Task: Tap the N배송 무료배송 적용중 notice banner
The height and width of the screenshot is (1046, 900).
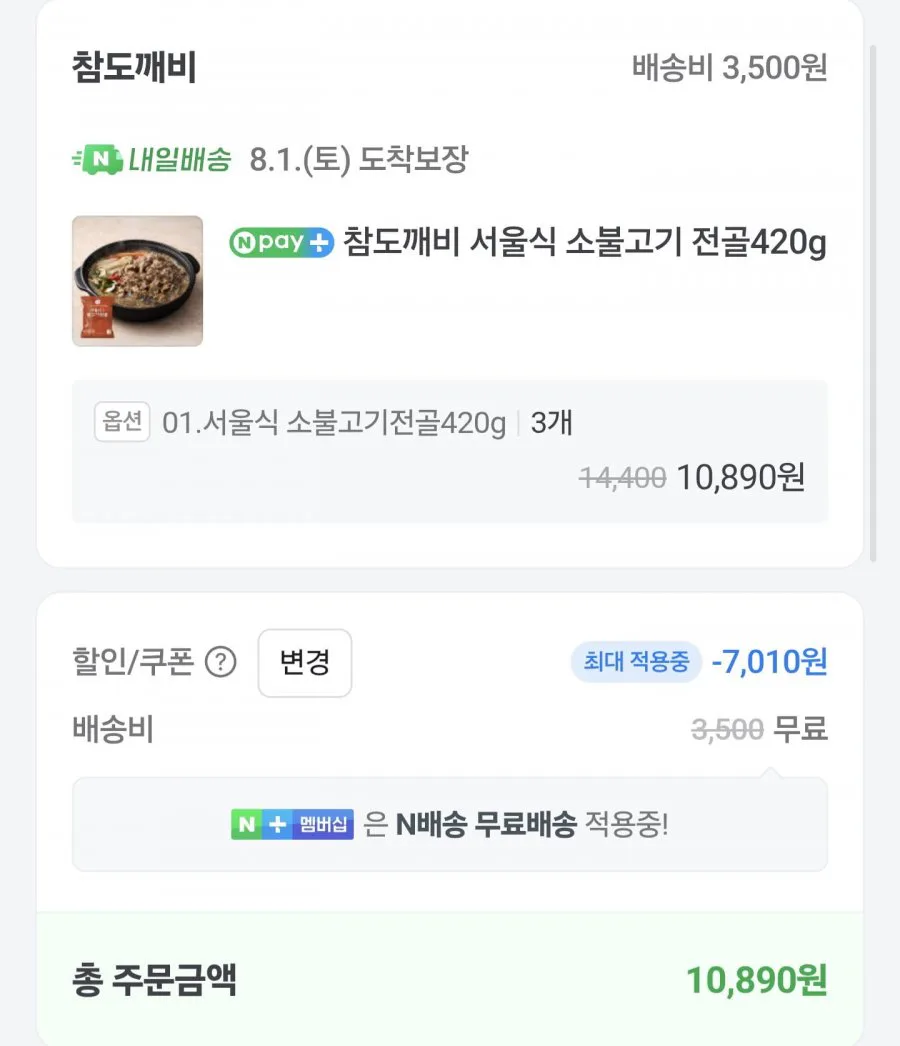Action: click(x=450, y=825)
